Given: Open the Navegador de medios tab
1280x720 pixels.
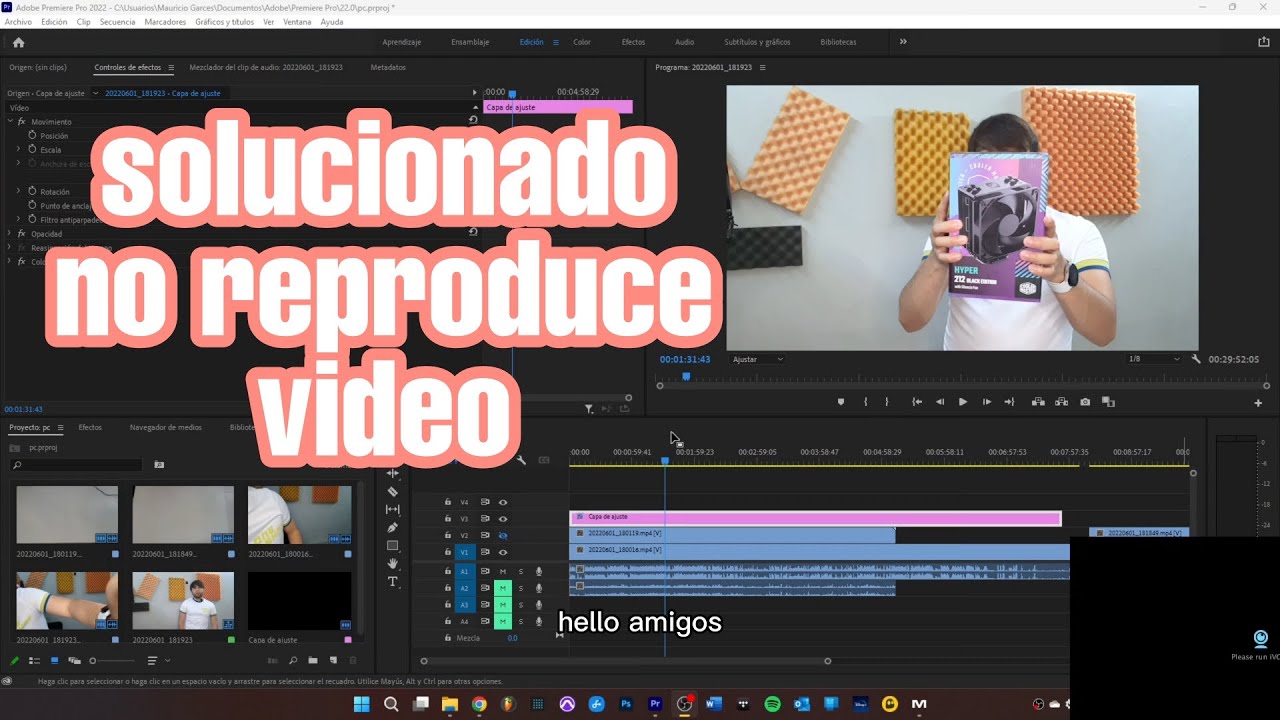Looking at the screenshot, I should (166, 427).
